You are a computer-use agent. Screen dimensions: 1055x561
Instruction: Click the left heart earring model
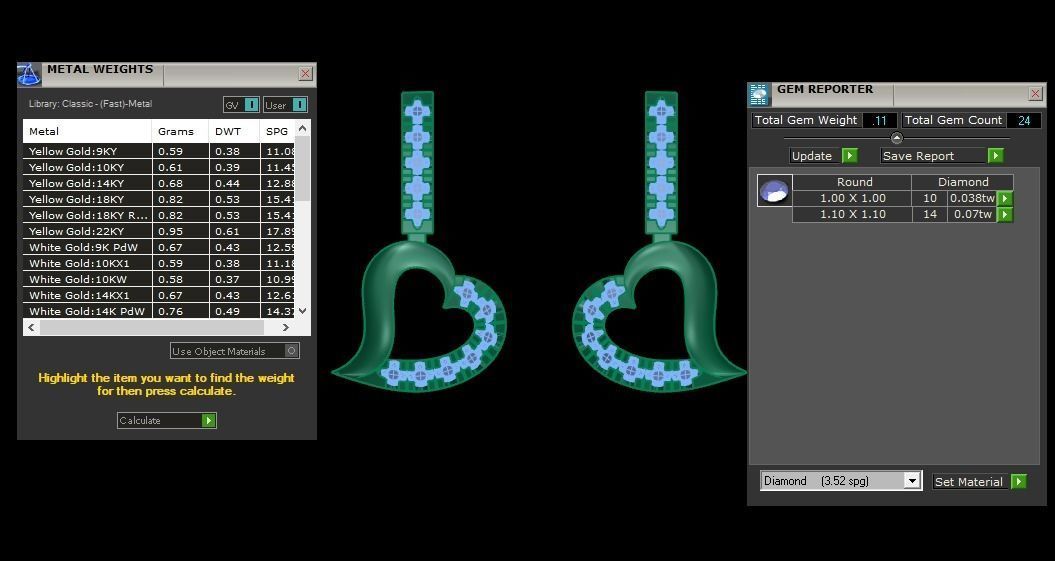pos(419,242)
